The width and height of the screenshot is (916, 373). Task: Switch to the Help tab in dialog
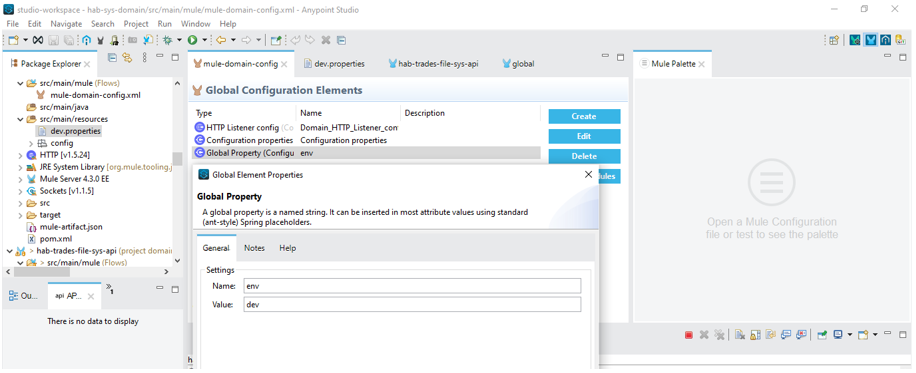coord(287,248)
